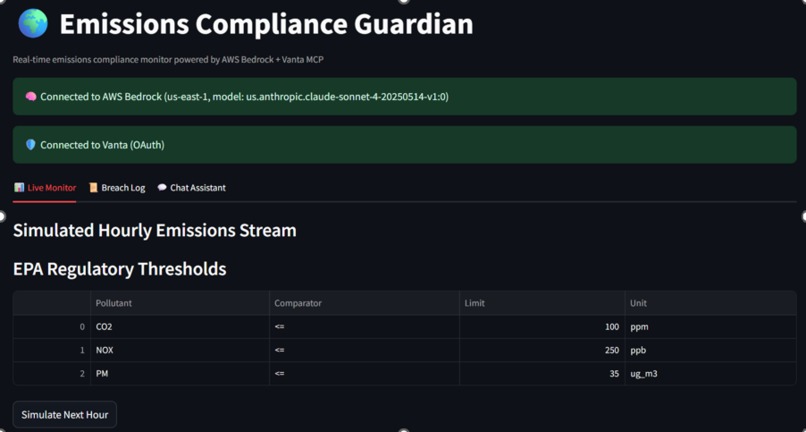Click the speech bubble icon on Chat Assistant

[162, 188]
